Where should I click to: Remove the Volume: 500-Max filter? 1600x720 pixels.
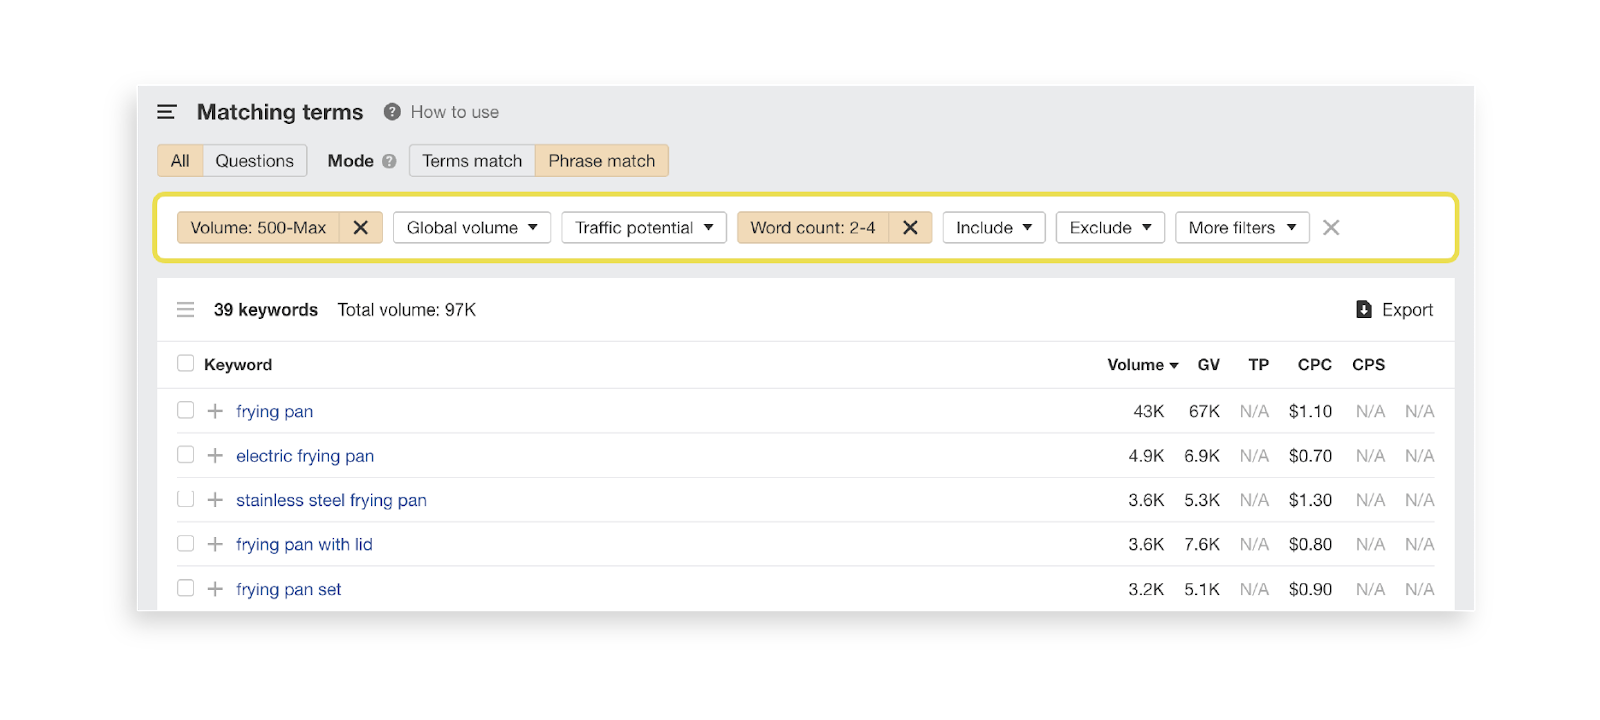point(361,228)
